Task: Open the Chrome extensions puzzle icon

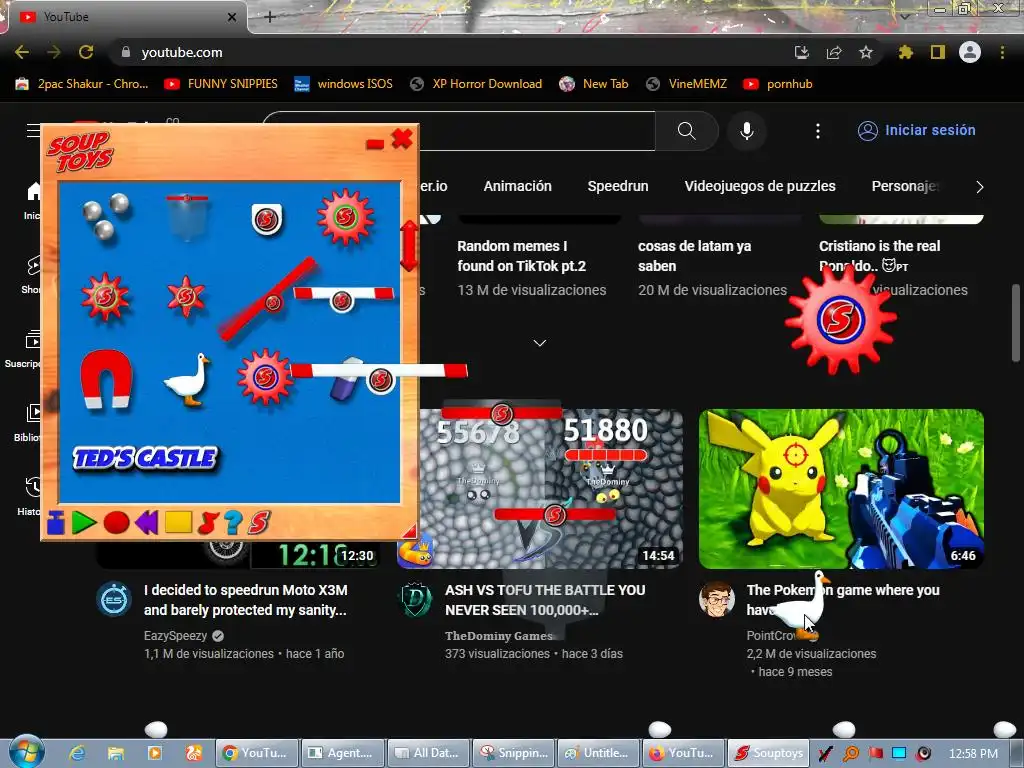Action: point(906,52)
